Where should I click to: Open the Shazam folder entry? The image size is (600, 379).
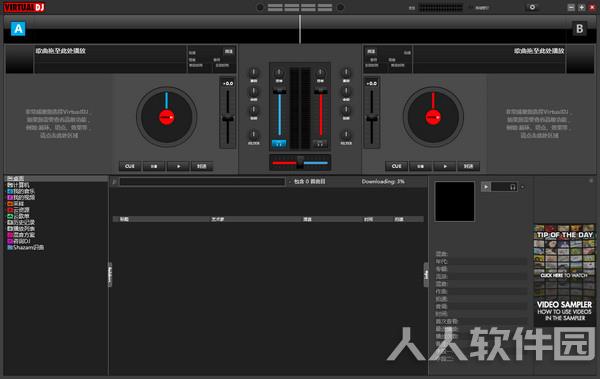point(25,248)
